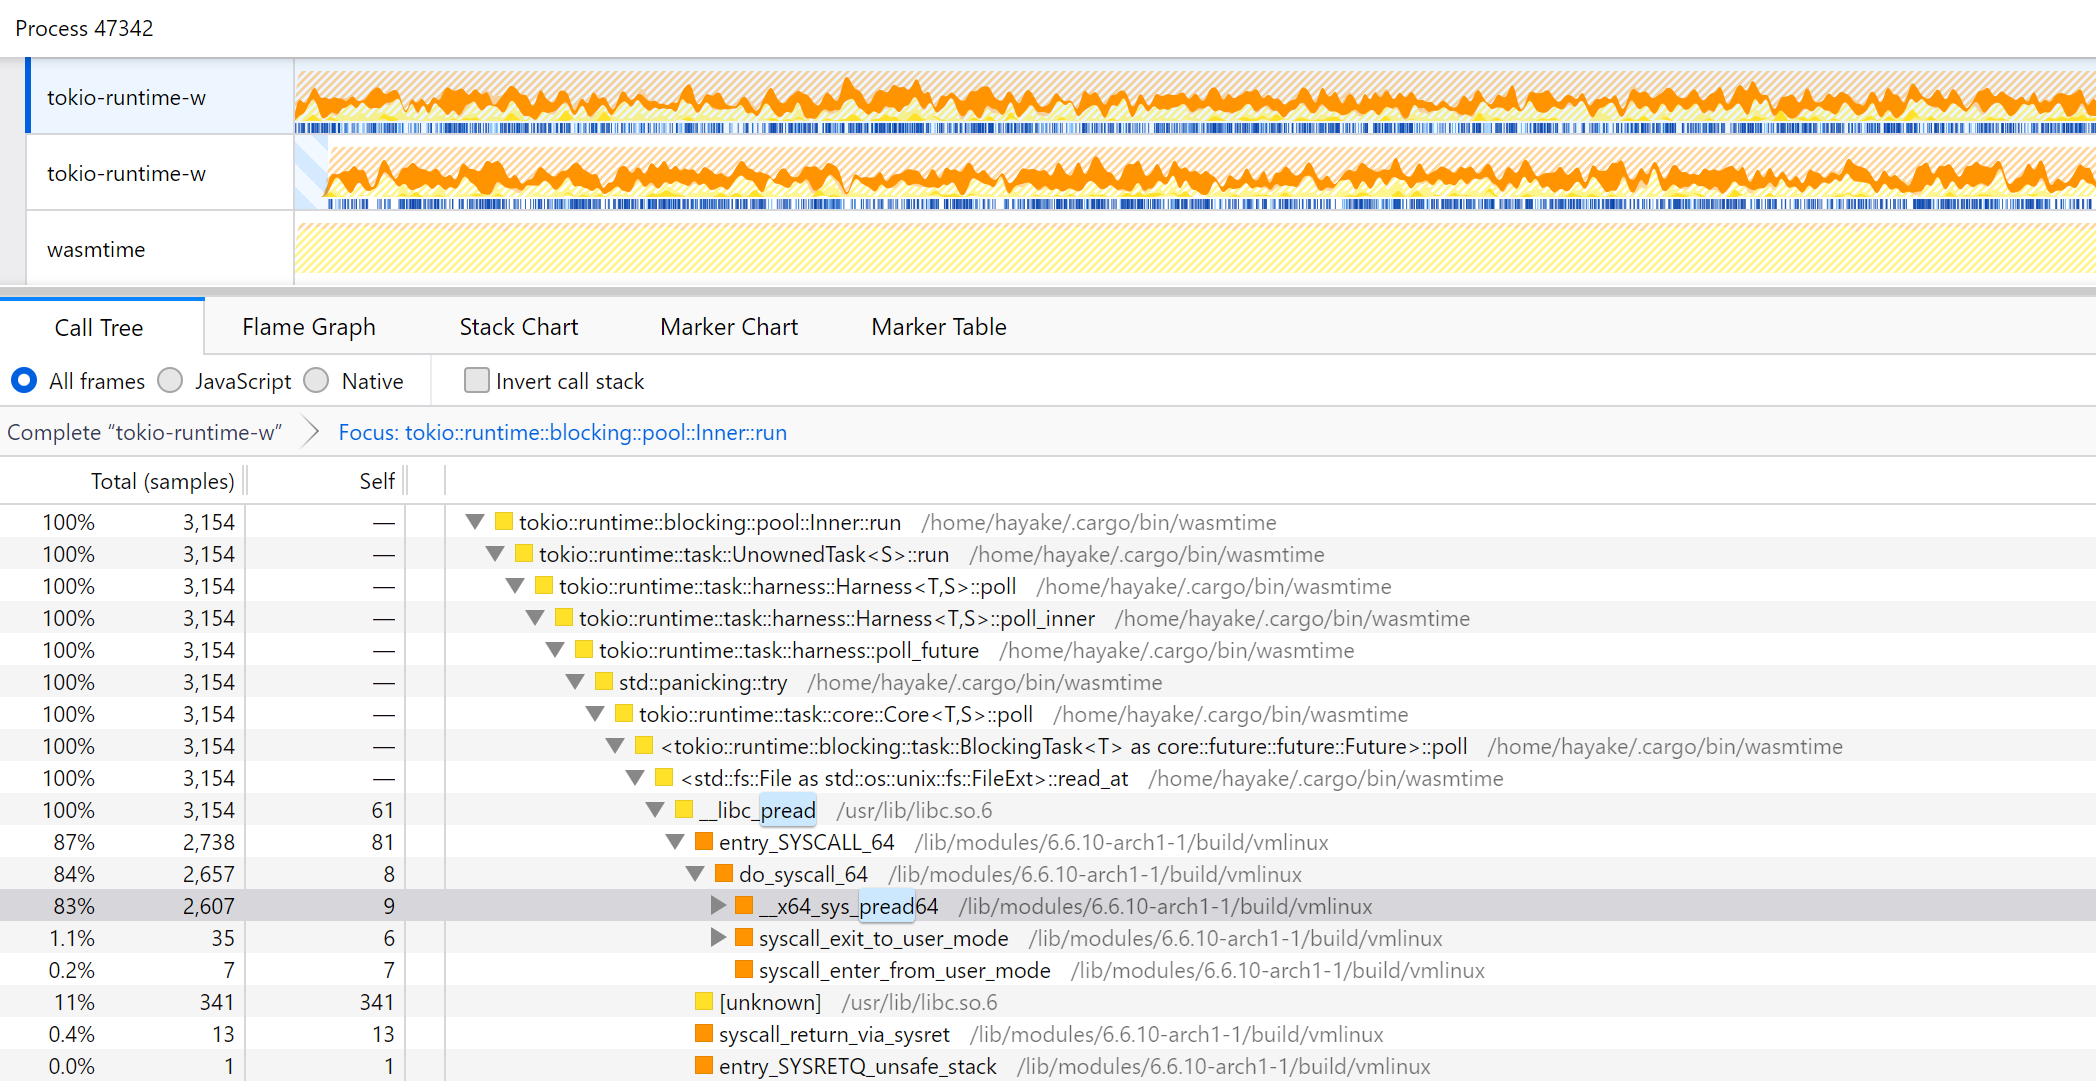
Task: Click the orange icon next to entry_SYSRETQ_unsafe_stack
Action: (704, 1066)
